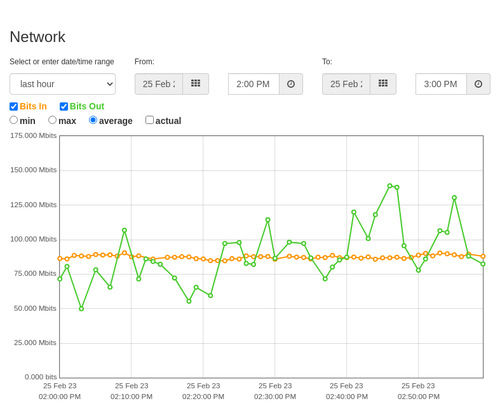Click the 02:40:00 PM time axis label
This screenshot has height=403, width=500.
[347, 397]
